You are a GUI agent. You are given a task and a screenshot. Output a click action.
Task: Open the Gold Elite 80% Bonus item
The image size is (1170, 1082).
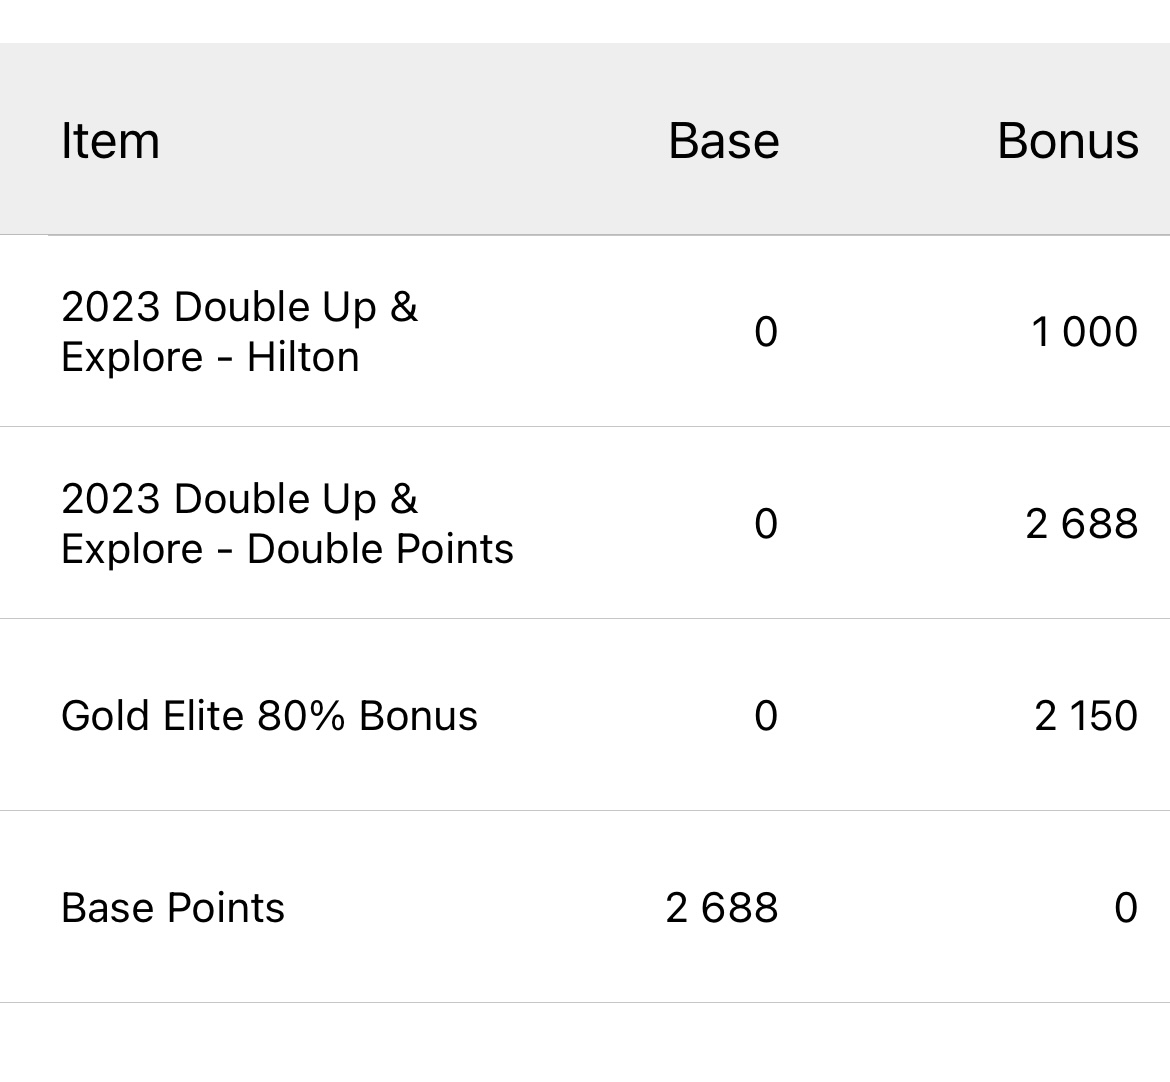click(269, 716)
